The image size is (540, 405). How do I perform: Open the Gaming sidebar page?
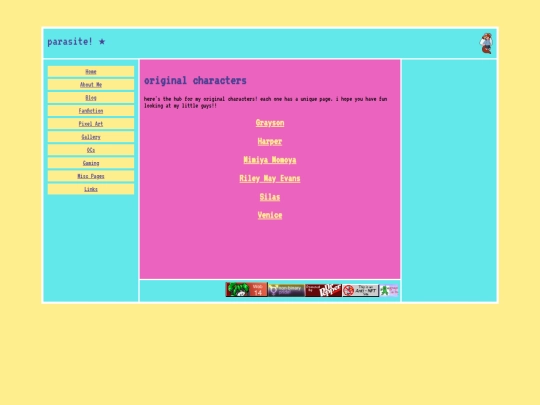(91, 163)
